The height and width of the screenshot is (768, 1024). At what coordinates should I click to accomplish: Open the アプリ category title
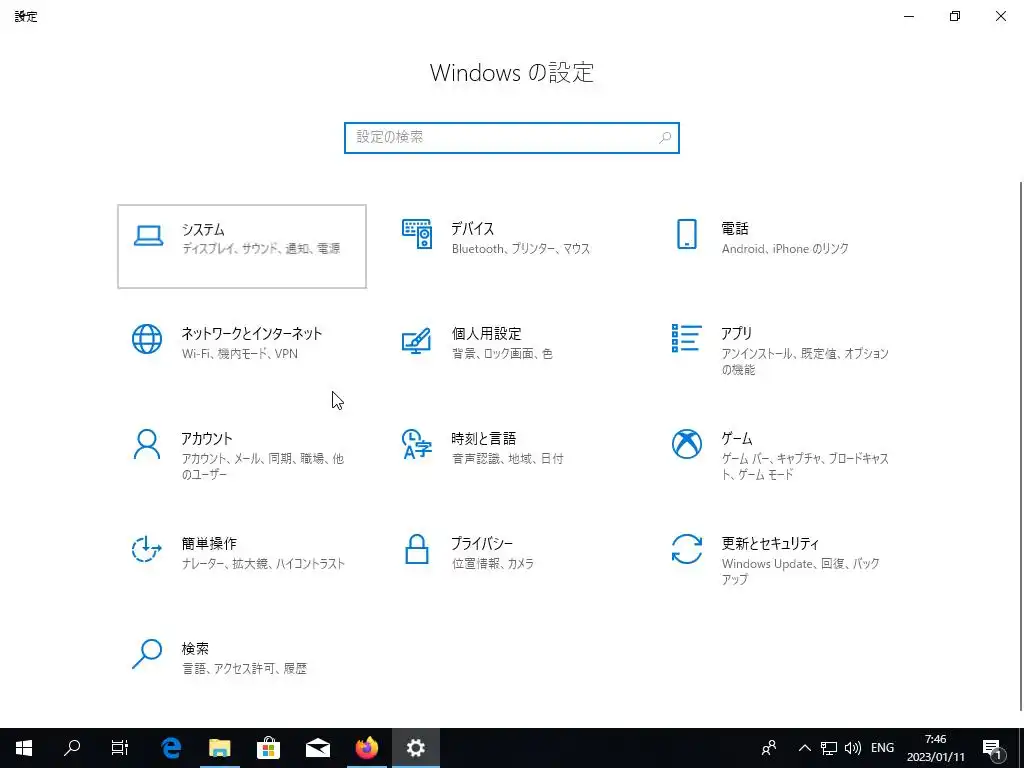(737, 334)
